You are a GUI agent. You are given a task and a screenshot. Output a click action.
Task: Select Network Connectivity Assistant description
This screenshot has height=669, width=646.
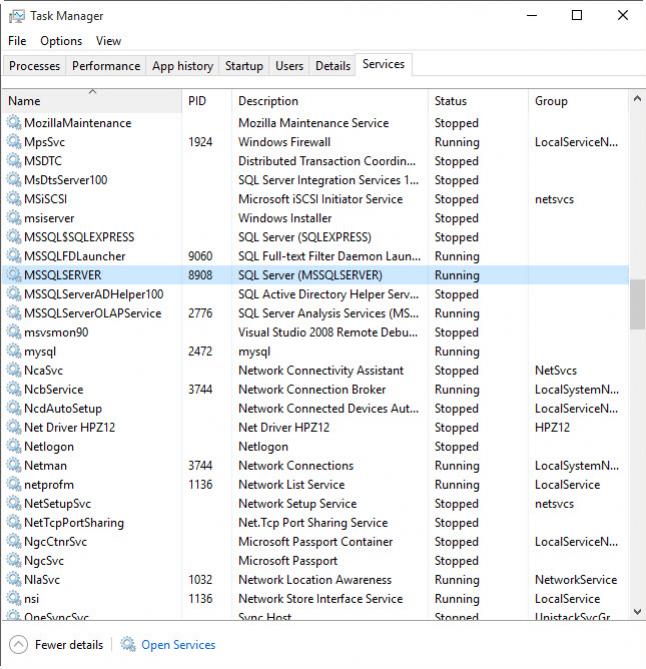click(x=320, y=370)
